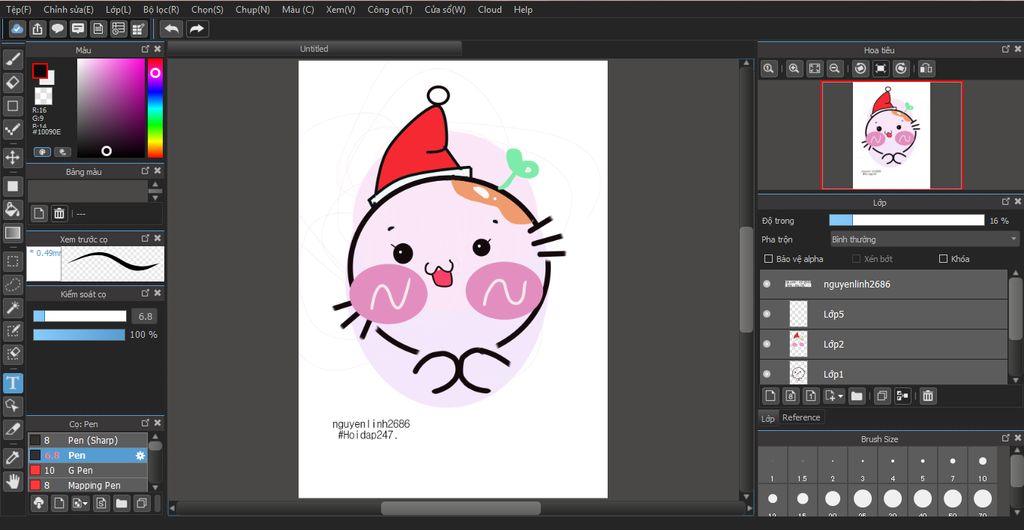Detach the Hoa tiêu panel with float icon
The height and width of the screenshot is (530, 1024).
(x=1006, y=50)
